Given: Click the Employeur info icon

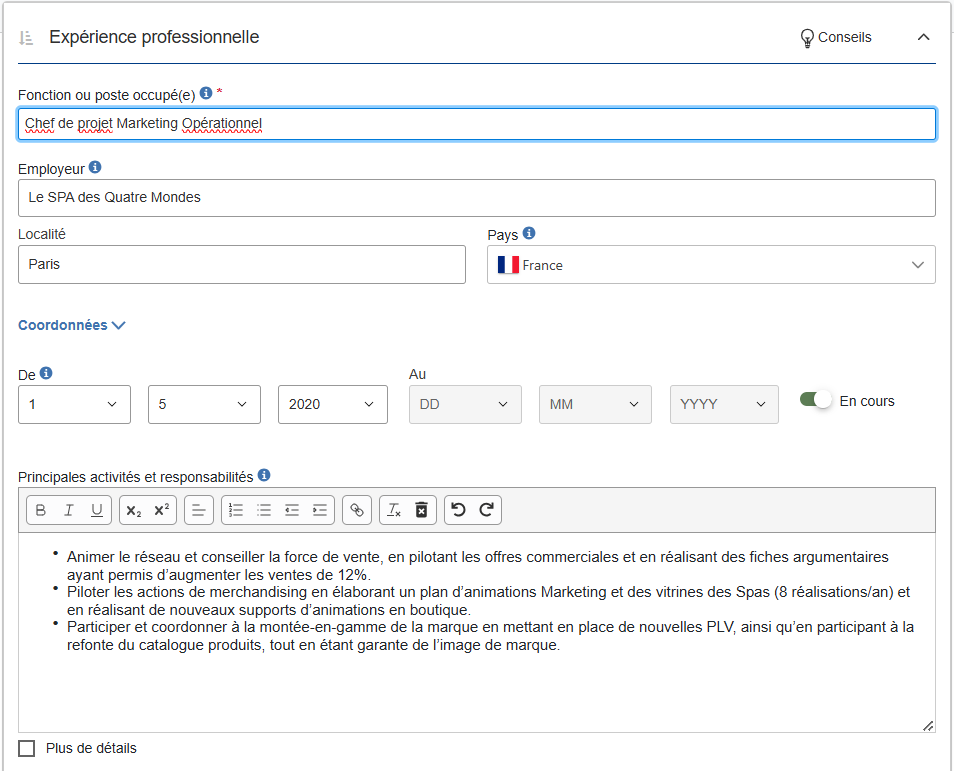Looking at the screenshot, I should tap(95, 168).
